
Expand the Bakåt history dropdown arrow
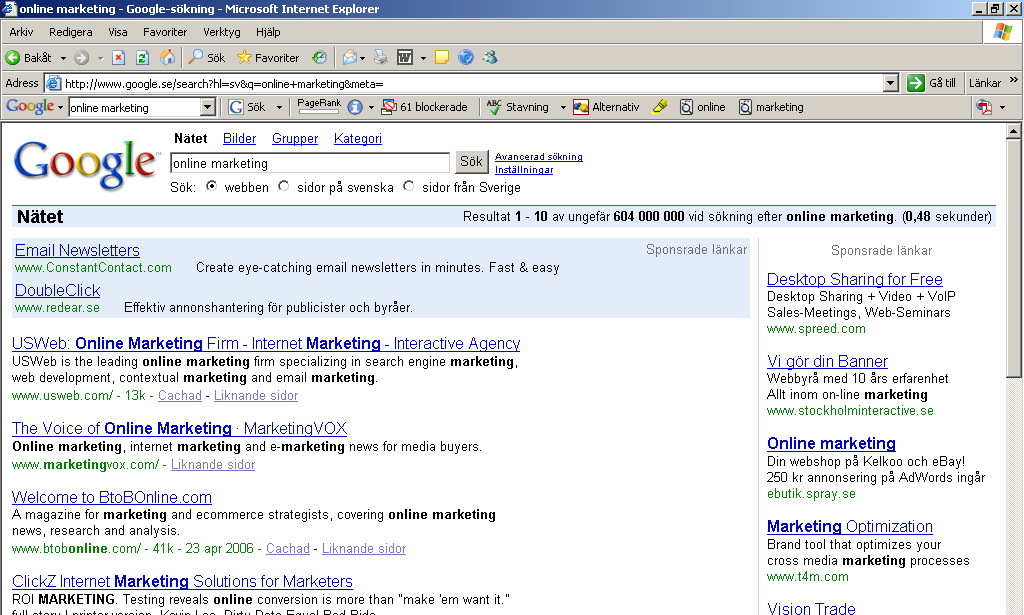(63, 58)
